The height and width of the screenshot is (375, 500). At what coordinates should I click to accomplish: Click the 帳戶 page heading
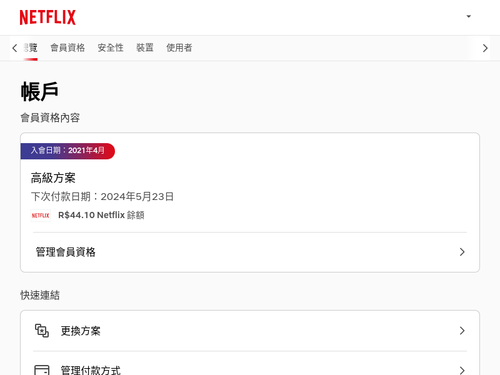[40, 92]
